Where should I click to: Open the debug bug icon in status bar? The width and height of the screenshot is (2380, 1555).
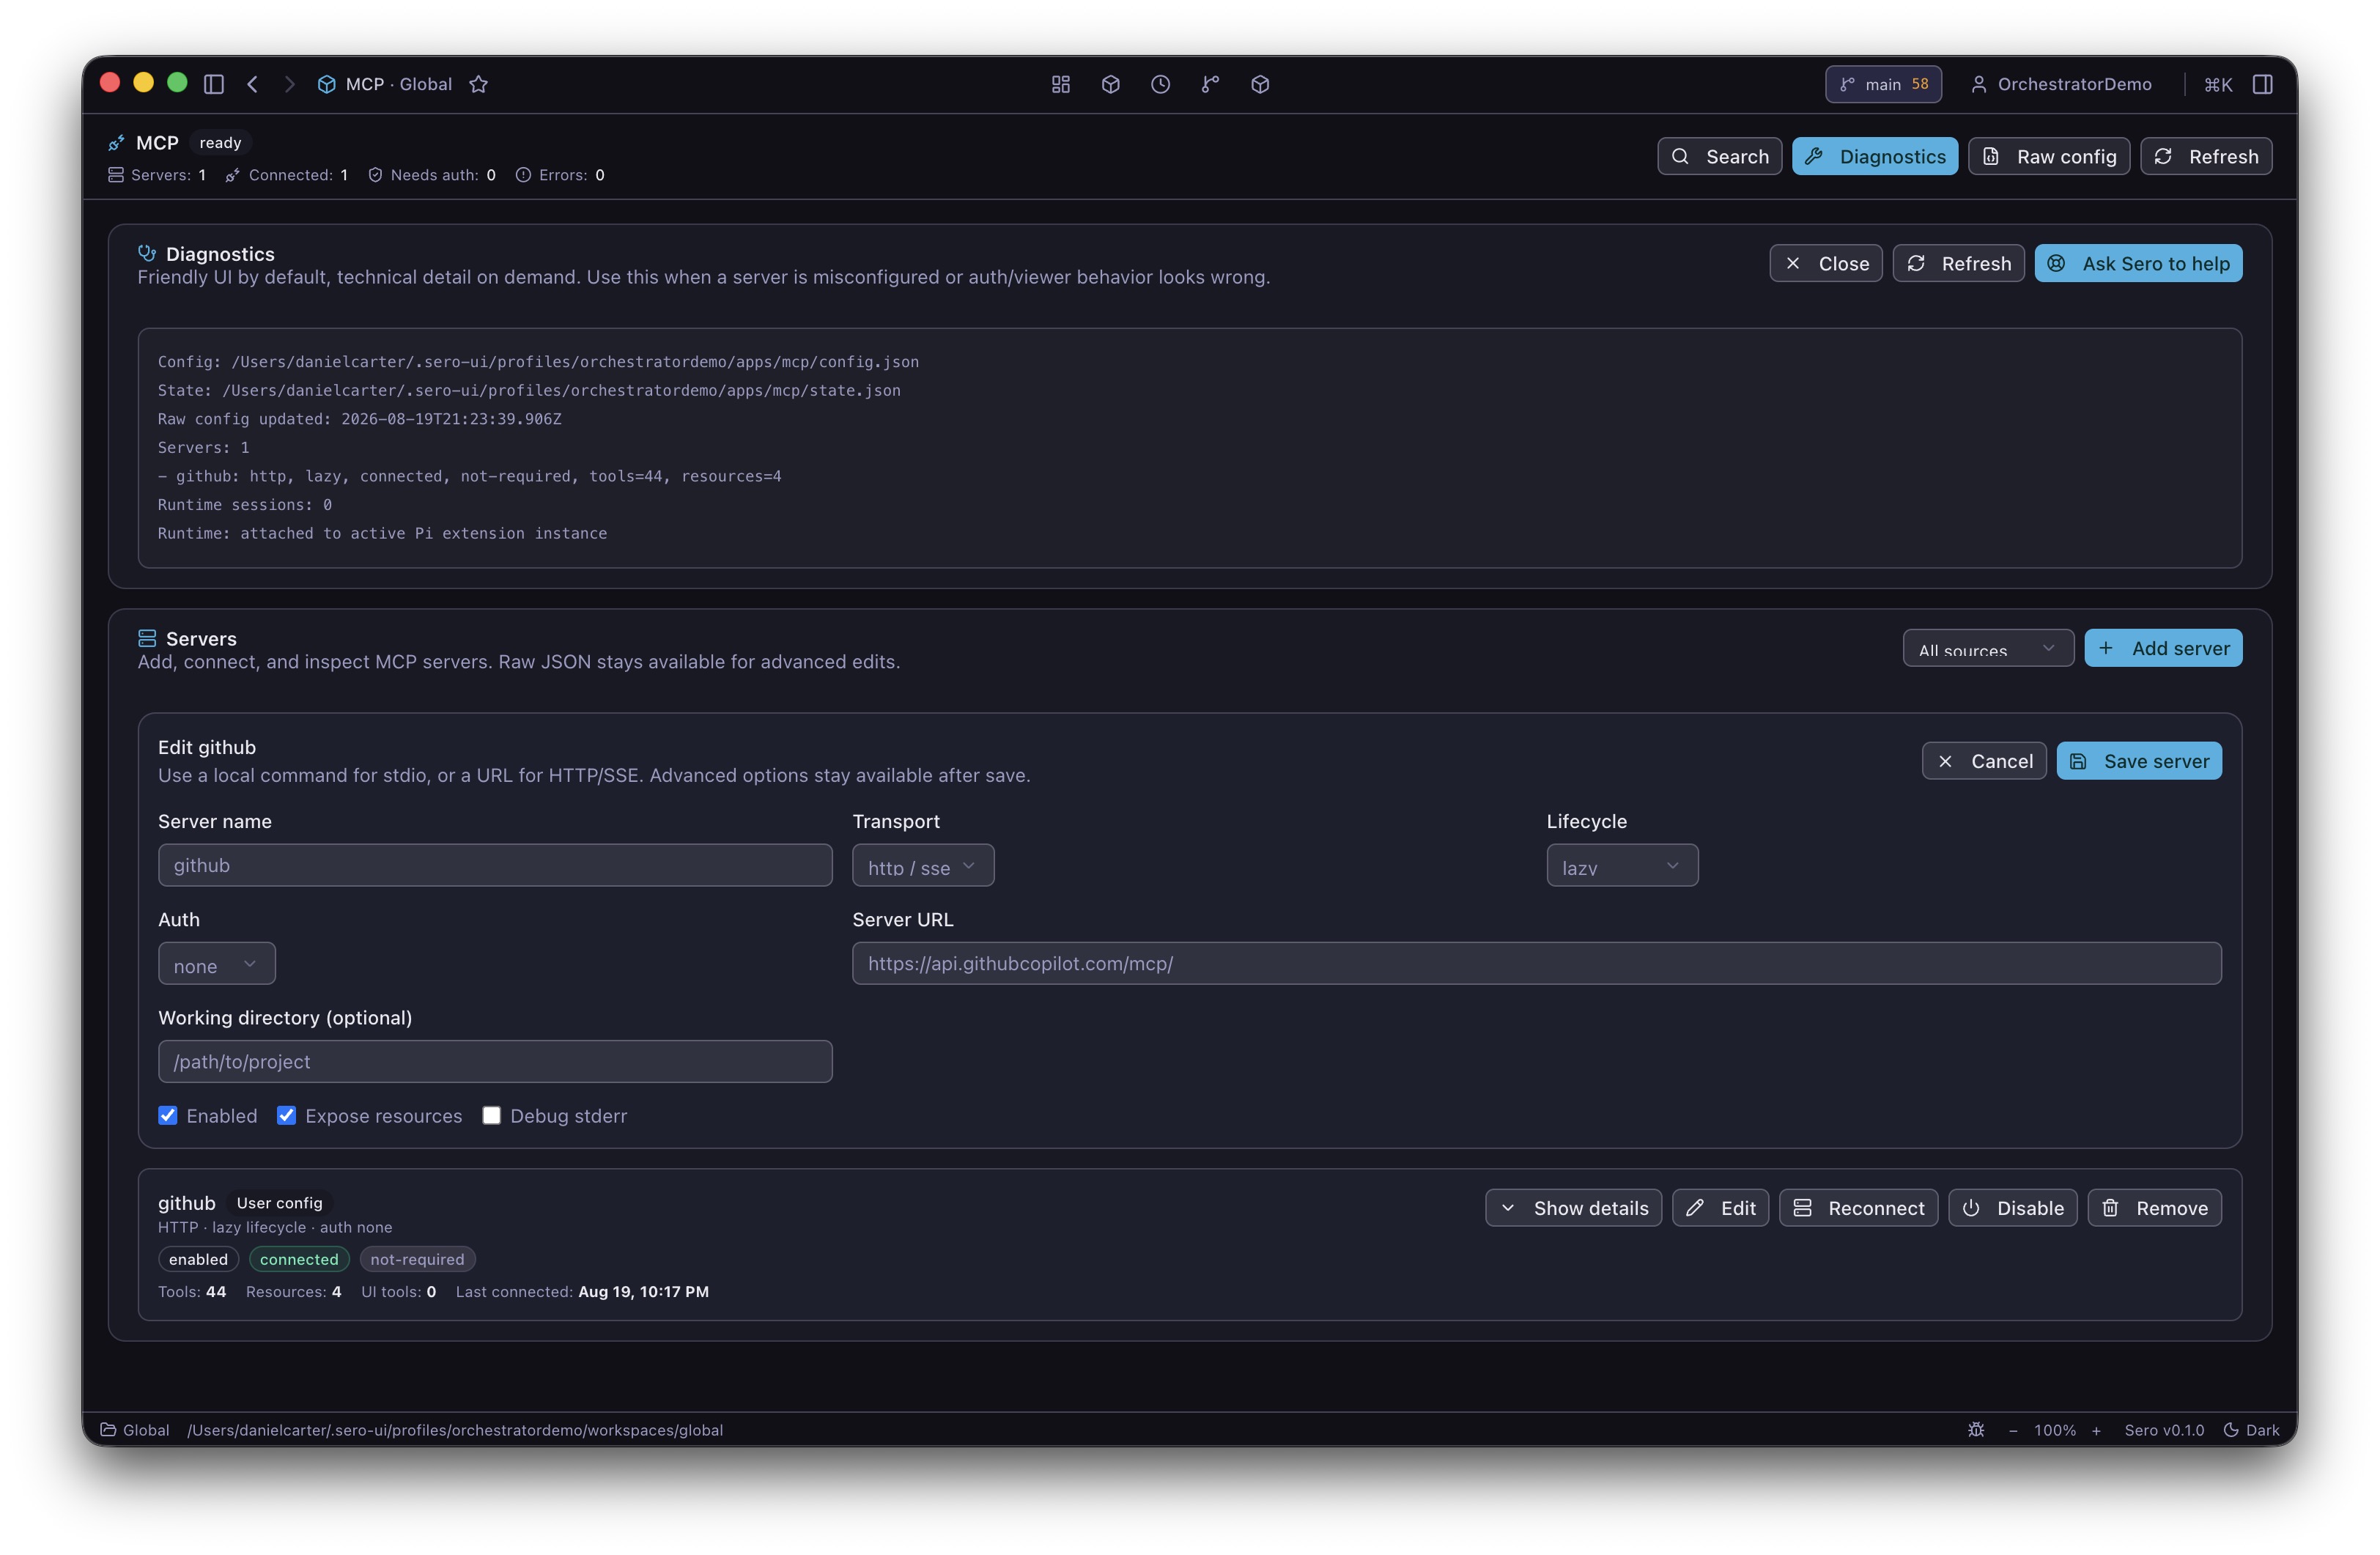click(x=1976, y=1429)
